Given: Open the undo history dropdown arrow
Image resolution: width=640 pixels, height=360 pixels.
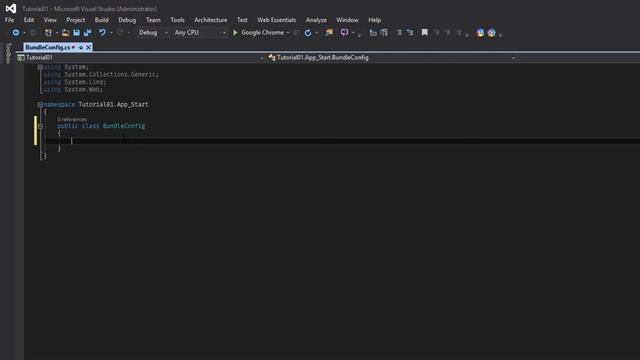Looking at the screenshot, I should [x=111, y=33].
